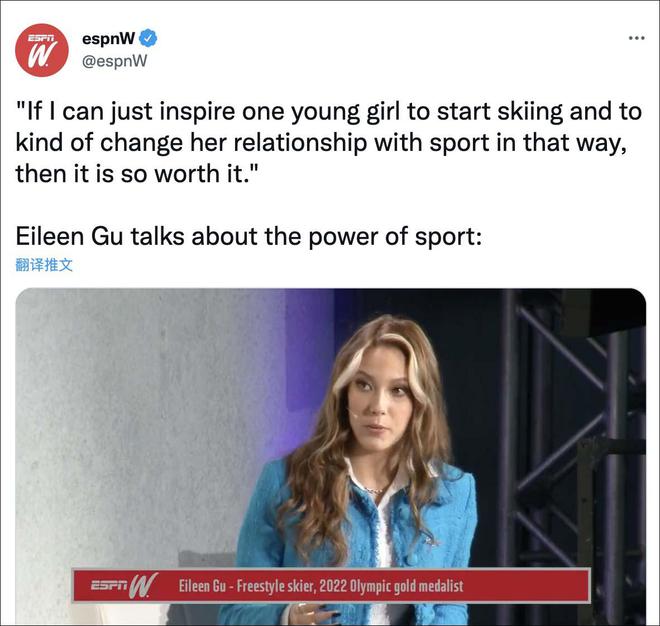Open the espnW red profile avatar
This screenshot has height=626, width=660.
point(42,50)
